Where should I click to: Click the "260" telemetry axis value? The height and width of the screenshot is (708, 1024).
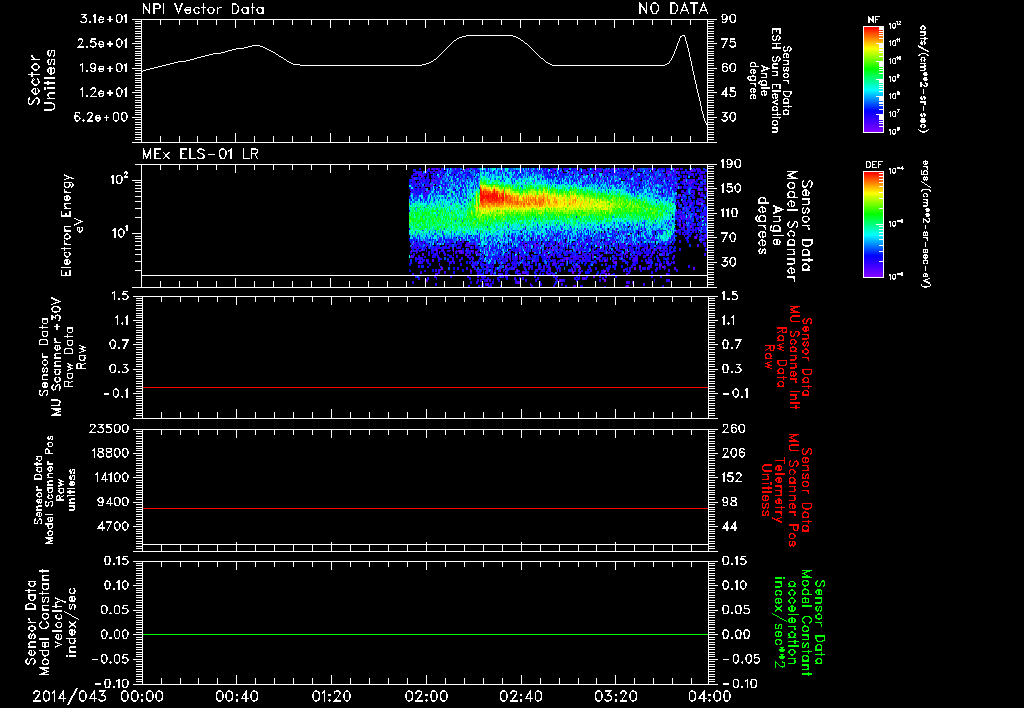click(733, 428)
